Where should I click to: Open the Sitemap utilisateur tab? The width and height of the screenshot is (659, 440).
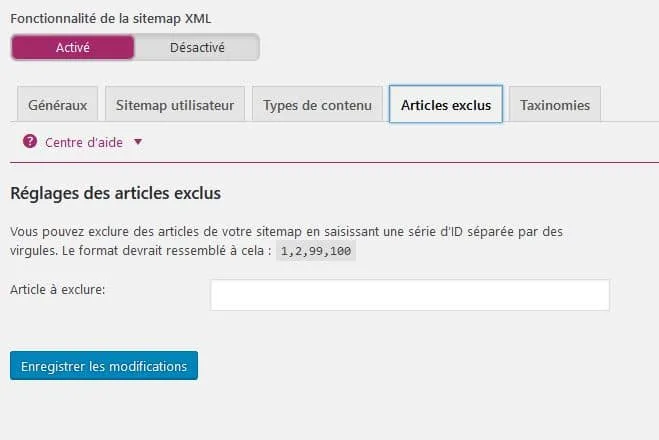pos(175,105)
